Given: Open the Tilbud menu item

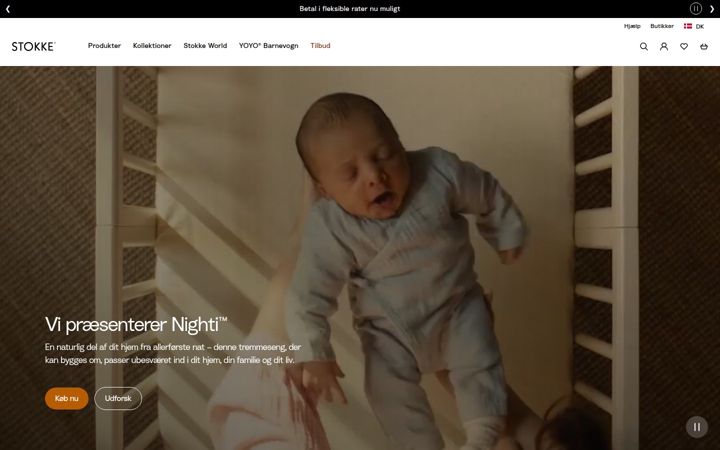Looking at the screenshot, I should (320, 45).
